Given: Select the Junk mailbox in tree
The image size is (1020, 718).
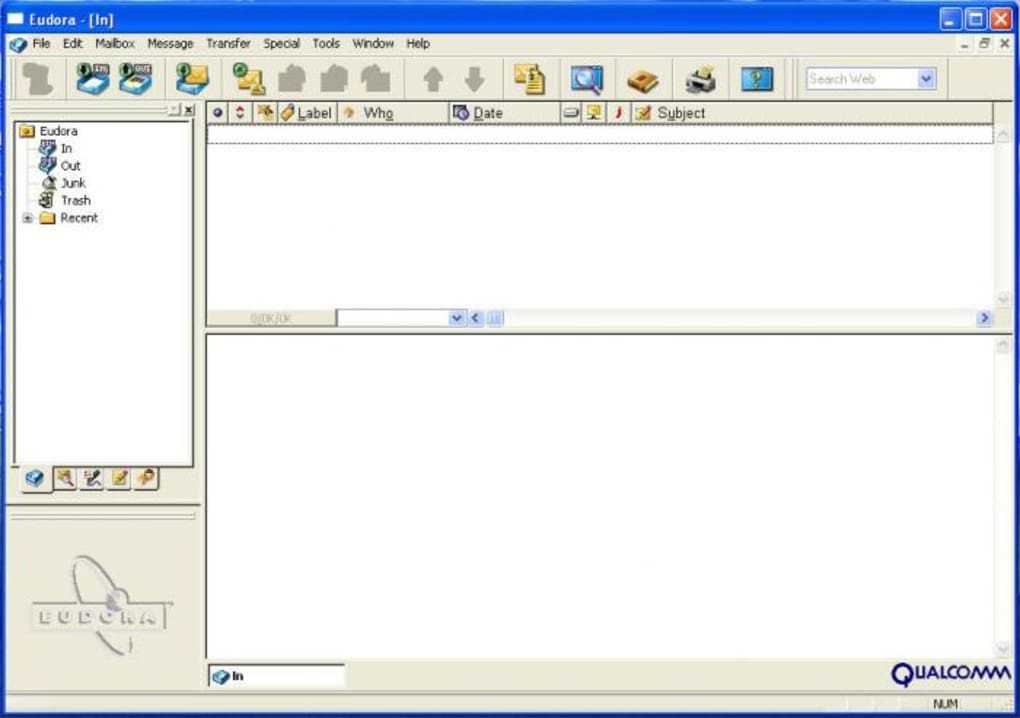Looking at the screenshot, I should tap(73, 183).
